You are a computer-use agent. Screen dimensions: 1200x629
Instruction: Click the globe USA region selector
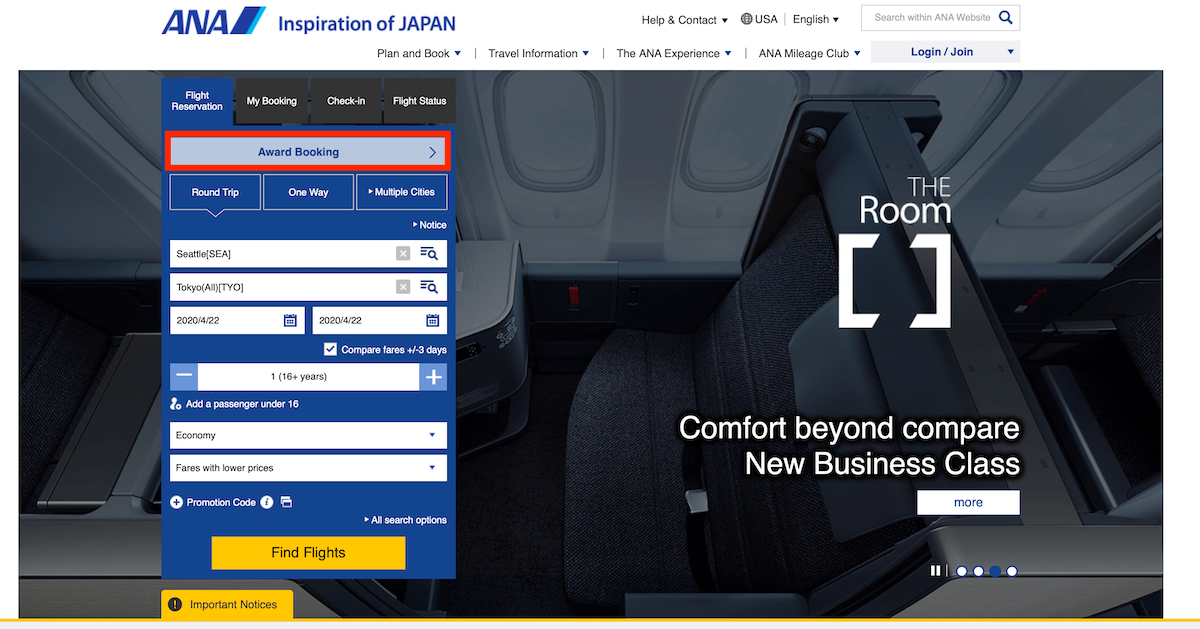[x=759, y=19]
